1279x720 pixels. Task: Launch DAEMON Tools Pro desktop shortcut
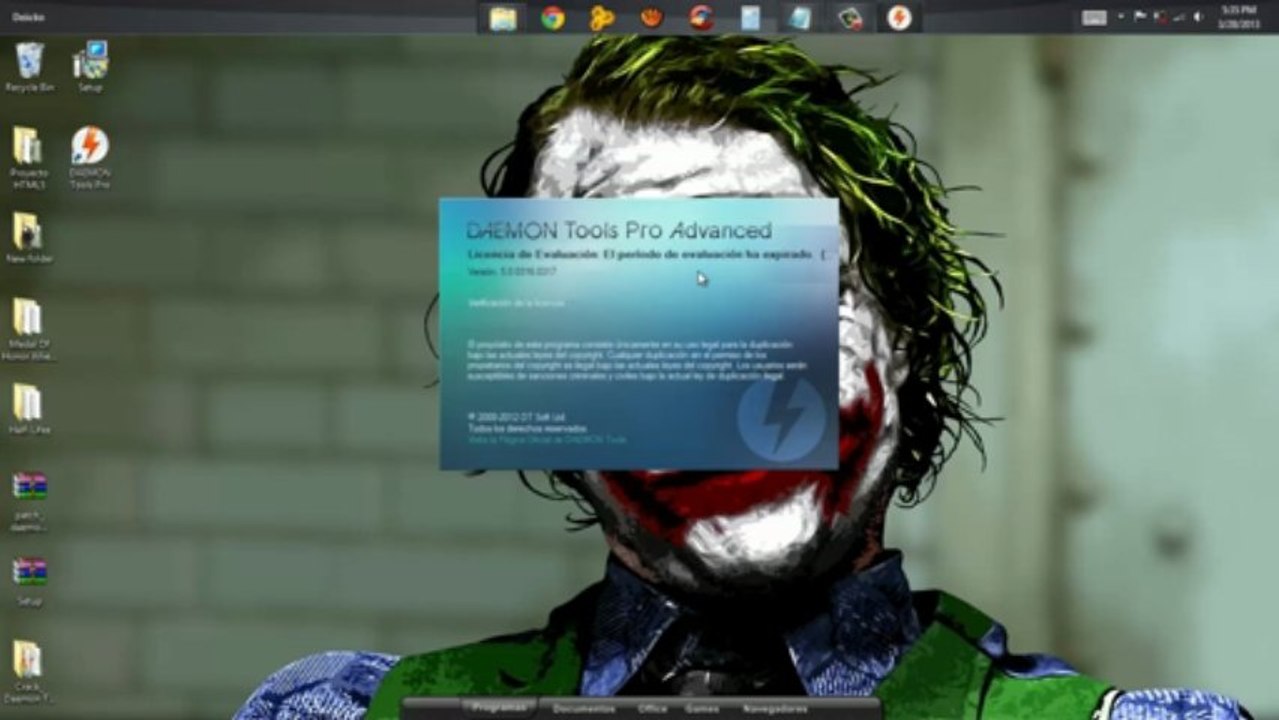click(90, 157)
